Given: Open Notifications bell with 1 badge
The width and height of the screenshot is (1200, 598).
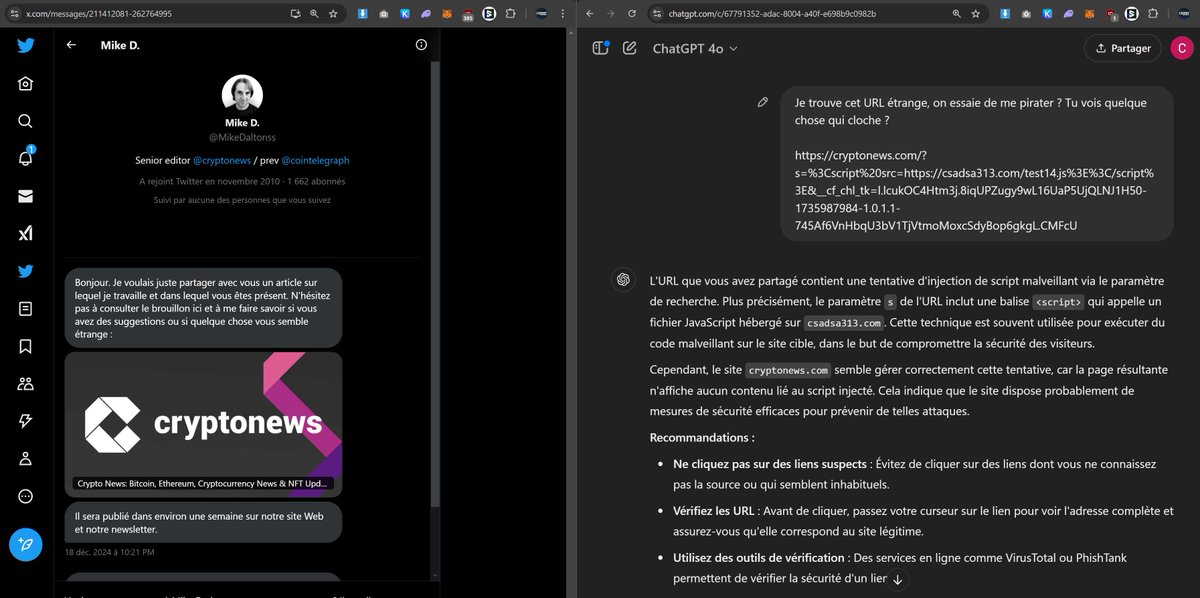Looking at the screenshot, I should click(x=25, y=158).
